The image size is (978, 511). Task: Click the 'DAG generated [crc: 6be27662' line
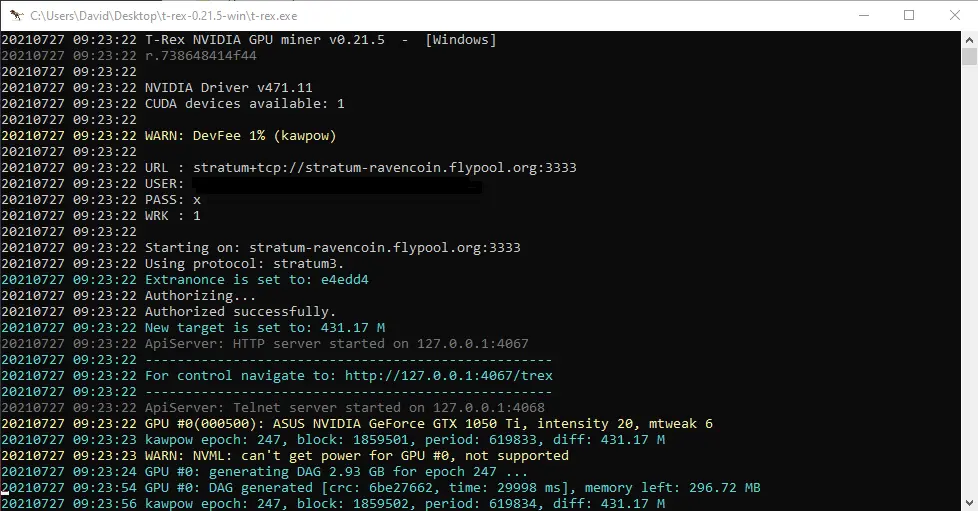pos(380,487)
